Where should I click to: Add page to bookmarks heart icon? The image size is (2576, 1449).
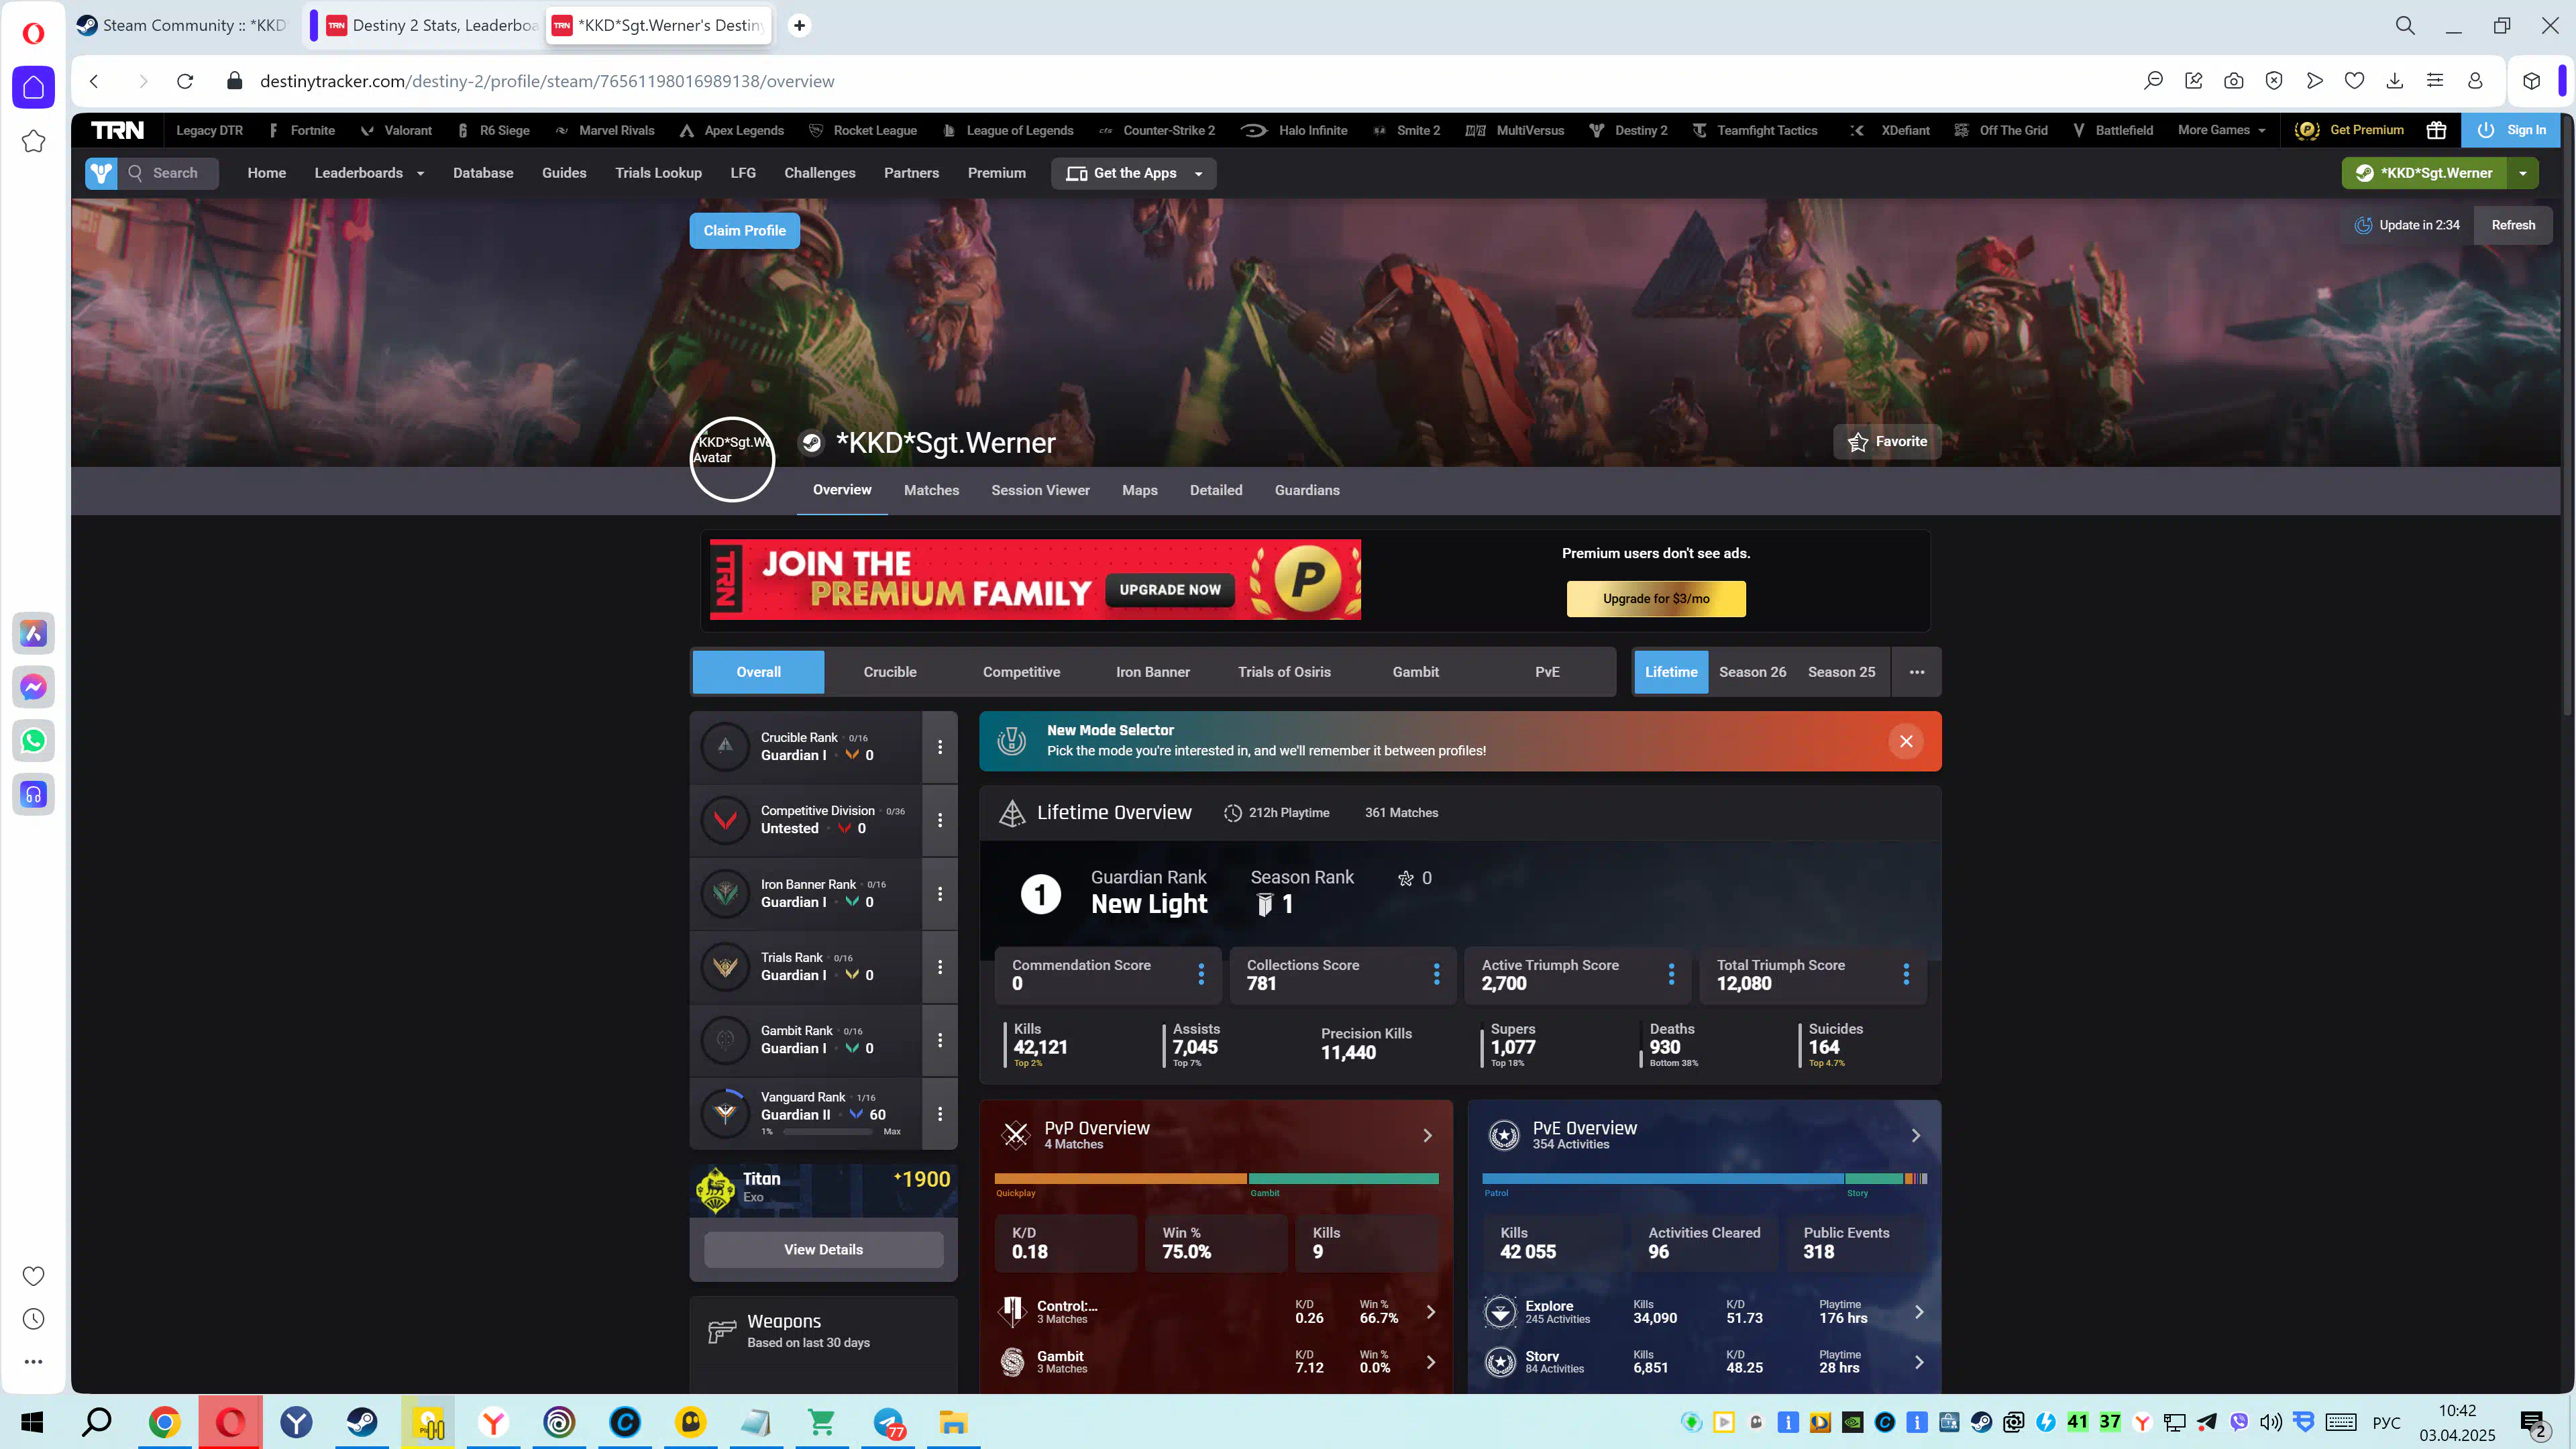2354,81
